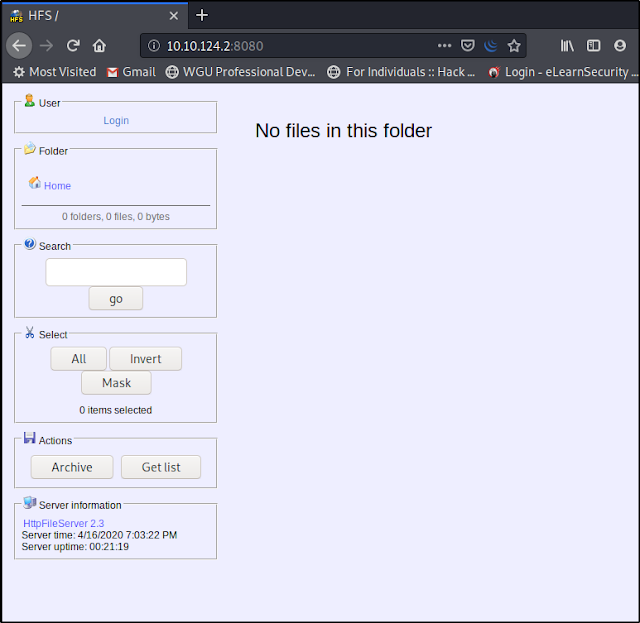The width and height of the screenshot is (640, 623).
Task: Click the '0 items selected' text
Action: (x=116, y=410)
